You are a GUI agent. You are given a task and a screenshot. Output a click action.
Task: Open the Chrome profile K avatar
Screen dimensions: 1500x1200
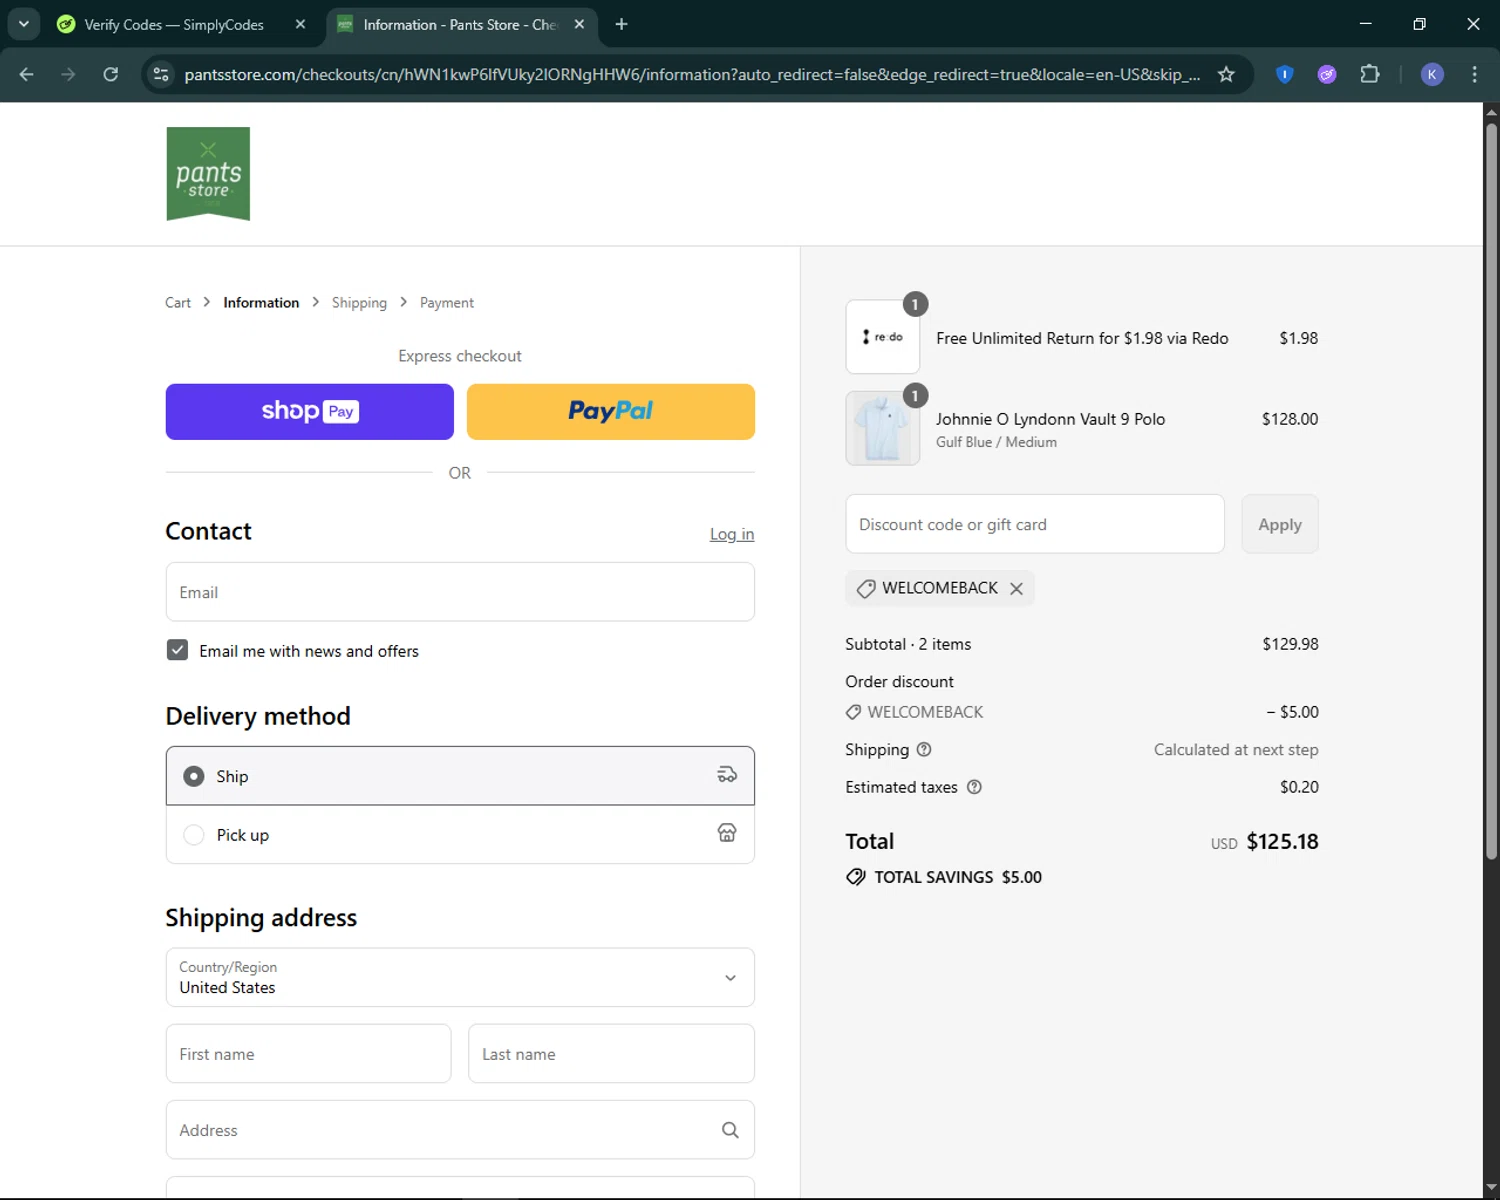pos(1432,74)
